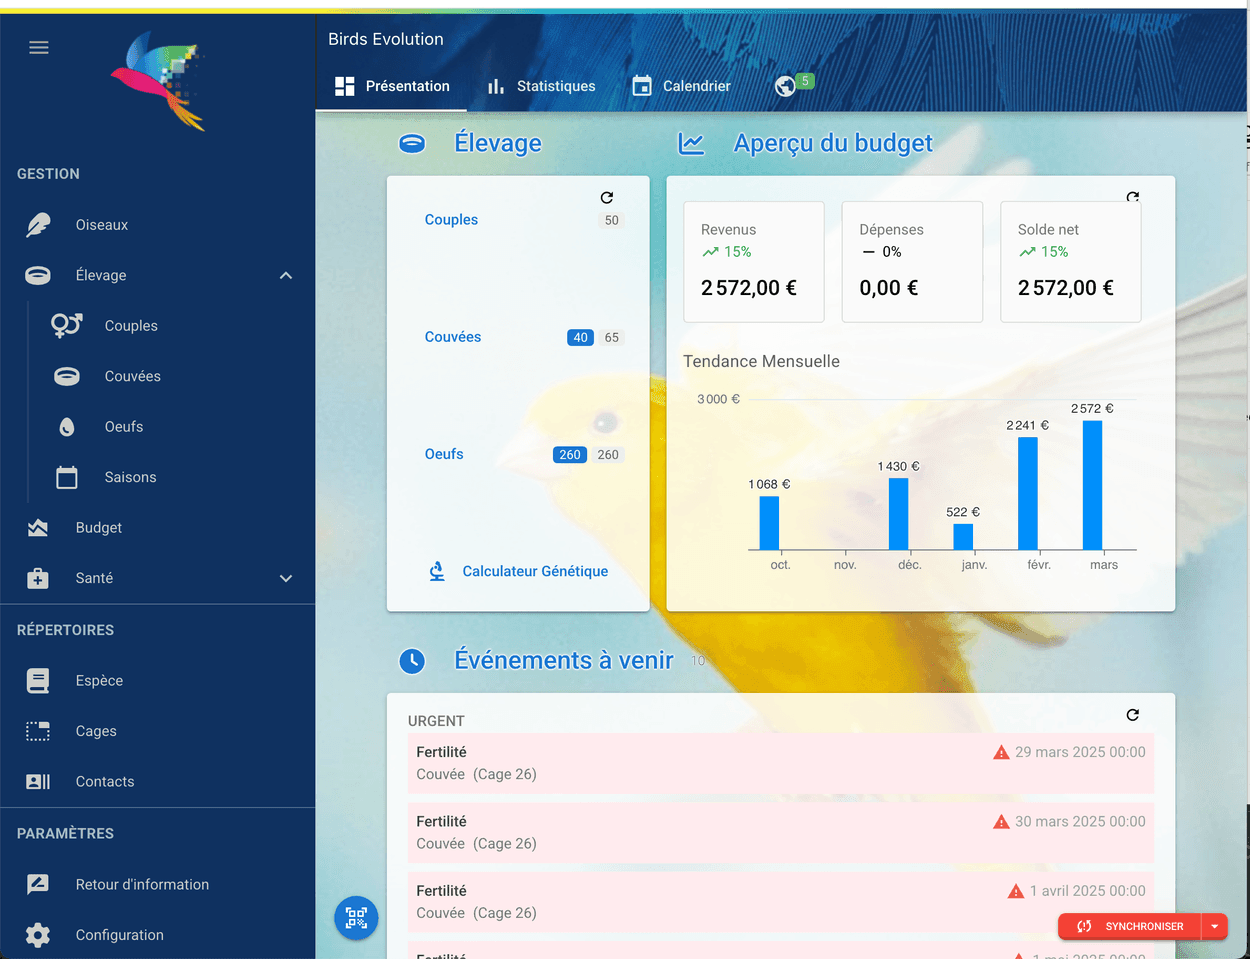
Task: Switch to the Statistiques tab
Action: coord(541,86)
